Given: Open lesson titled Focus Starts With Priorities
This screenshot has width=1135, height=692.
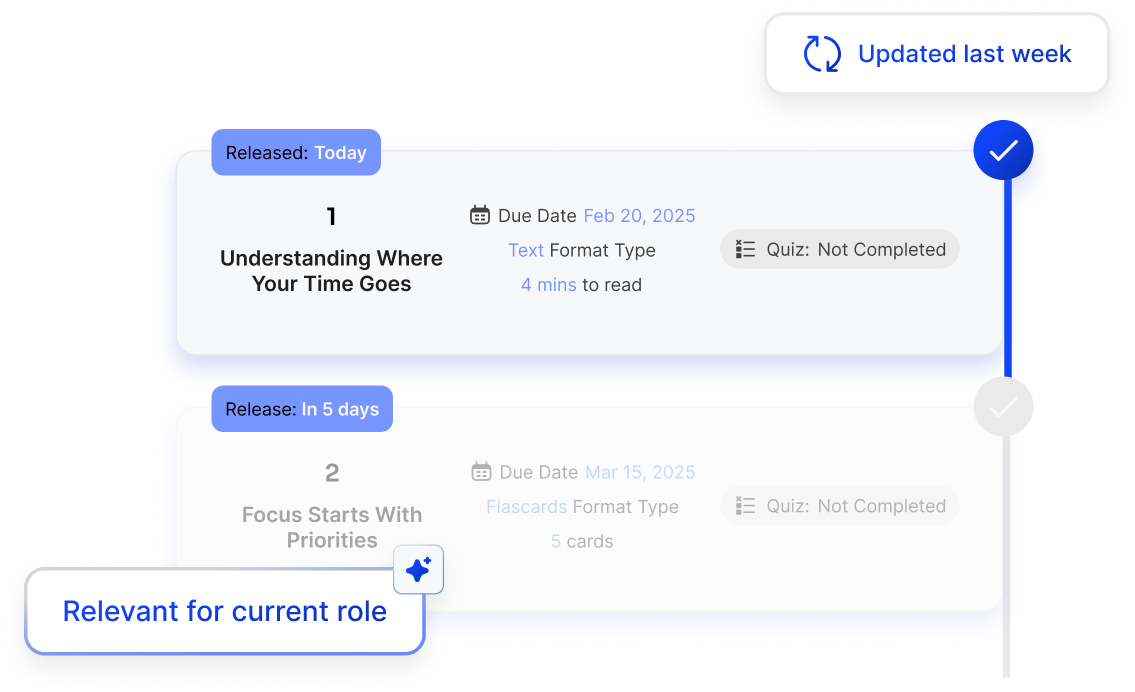Looking at the screenshot, I should (x=332, y=528).
